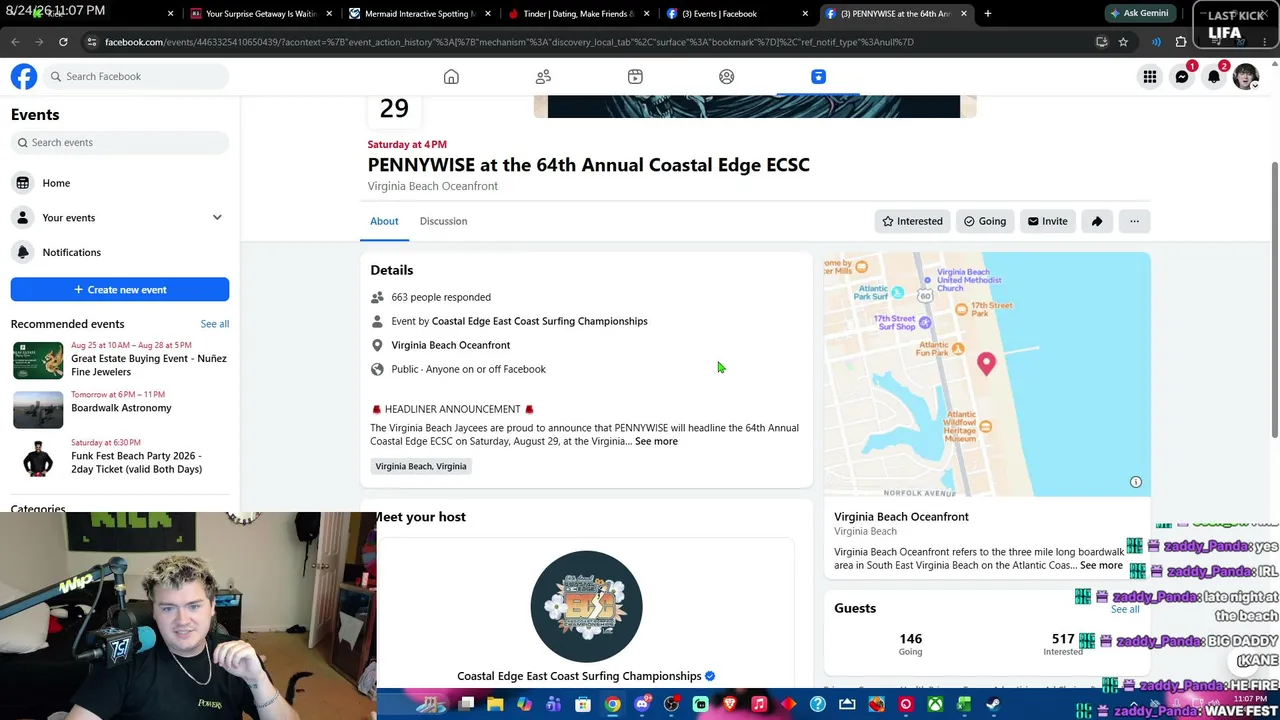Close the PENNYWISE event browser tab
The image size is (1280, 720).
pyautogui.click(x=964, y=14)
